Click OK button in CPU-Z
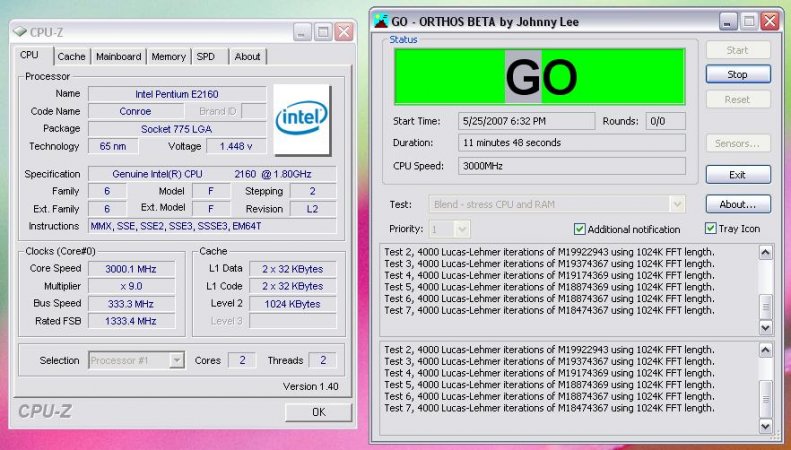This screenshot has height=450, width=791. (318, 412)
